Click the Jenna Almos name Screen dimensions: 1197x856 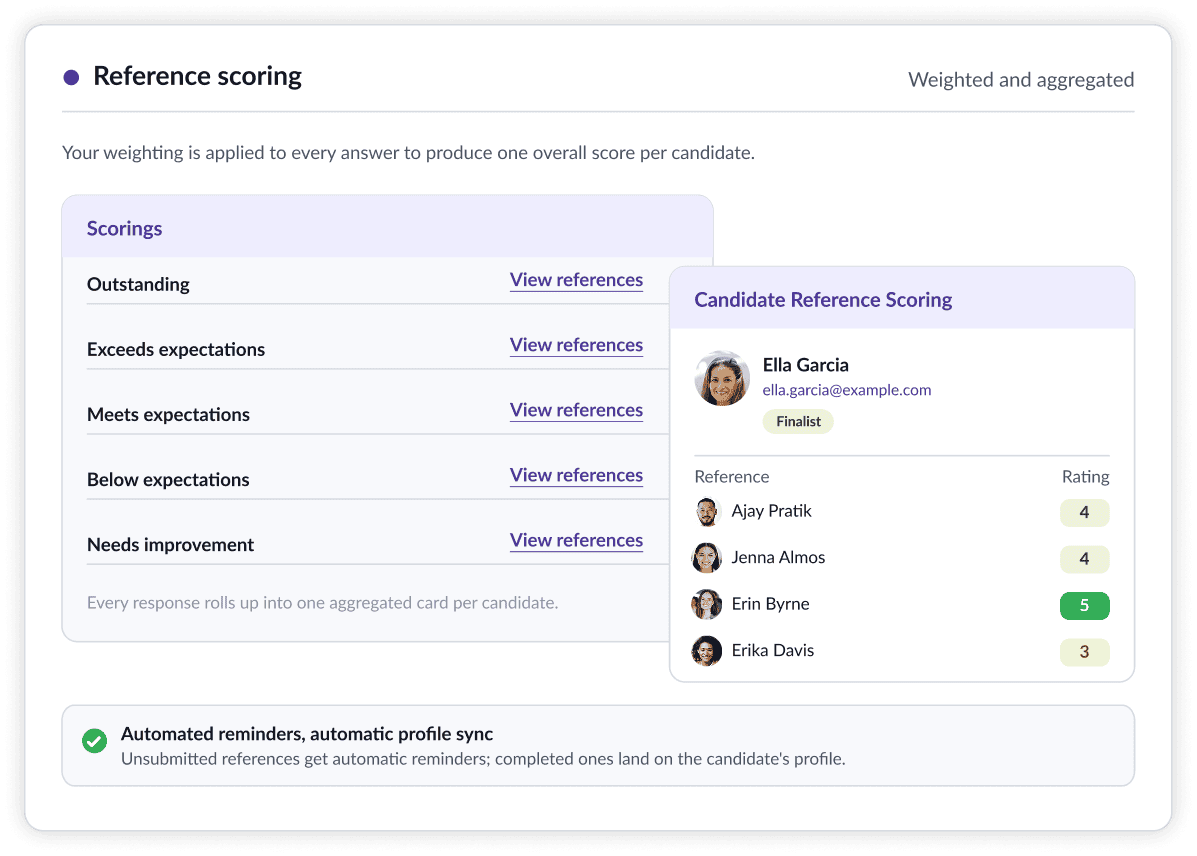778,557
